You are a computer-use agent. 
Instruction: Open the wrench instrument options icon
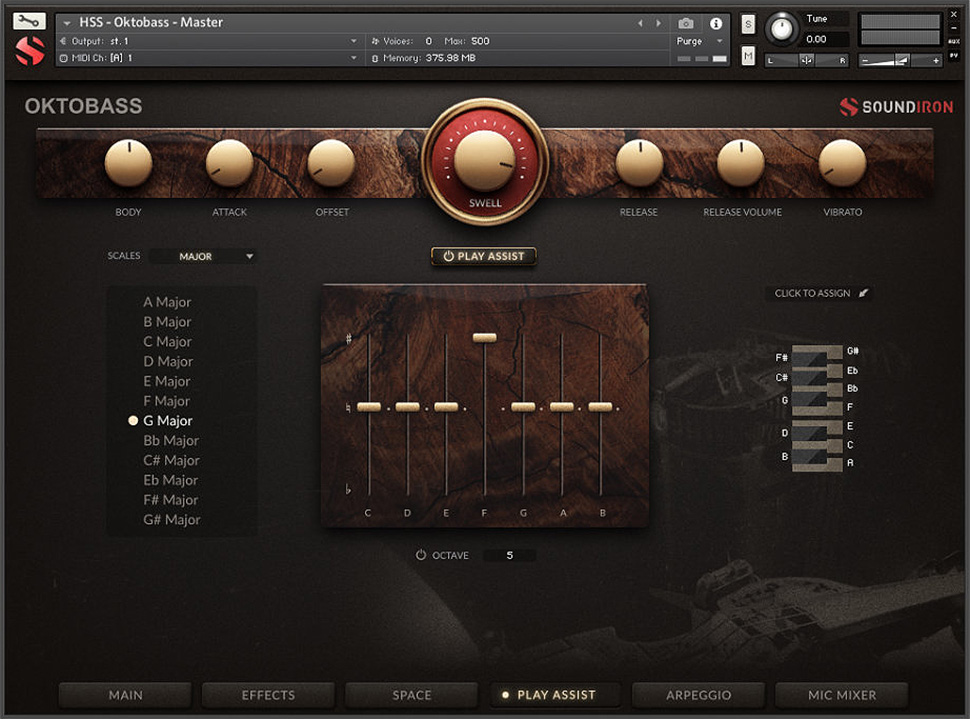(29, 21)
